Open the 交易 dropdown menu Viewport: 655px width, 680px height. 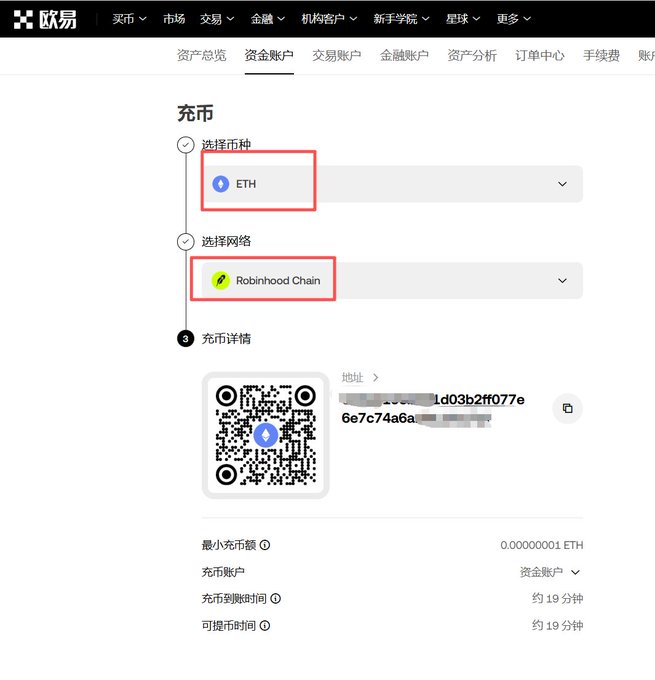coord(217,19)
